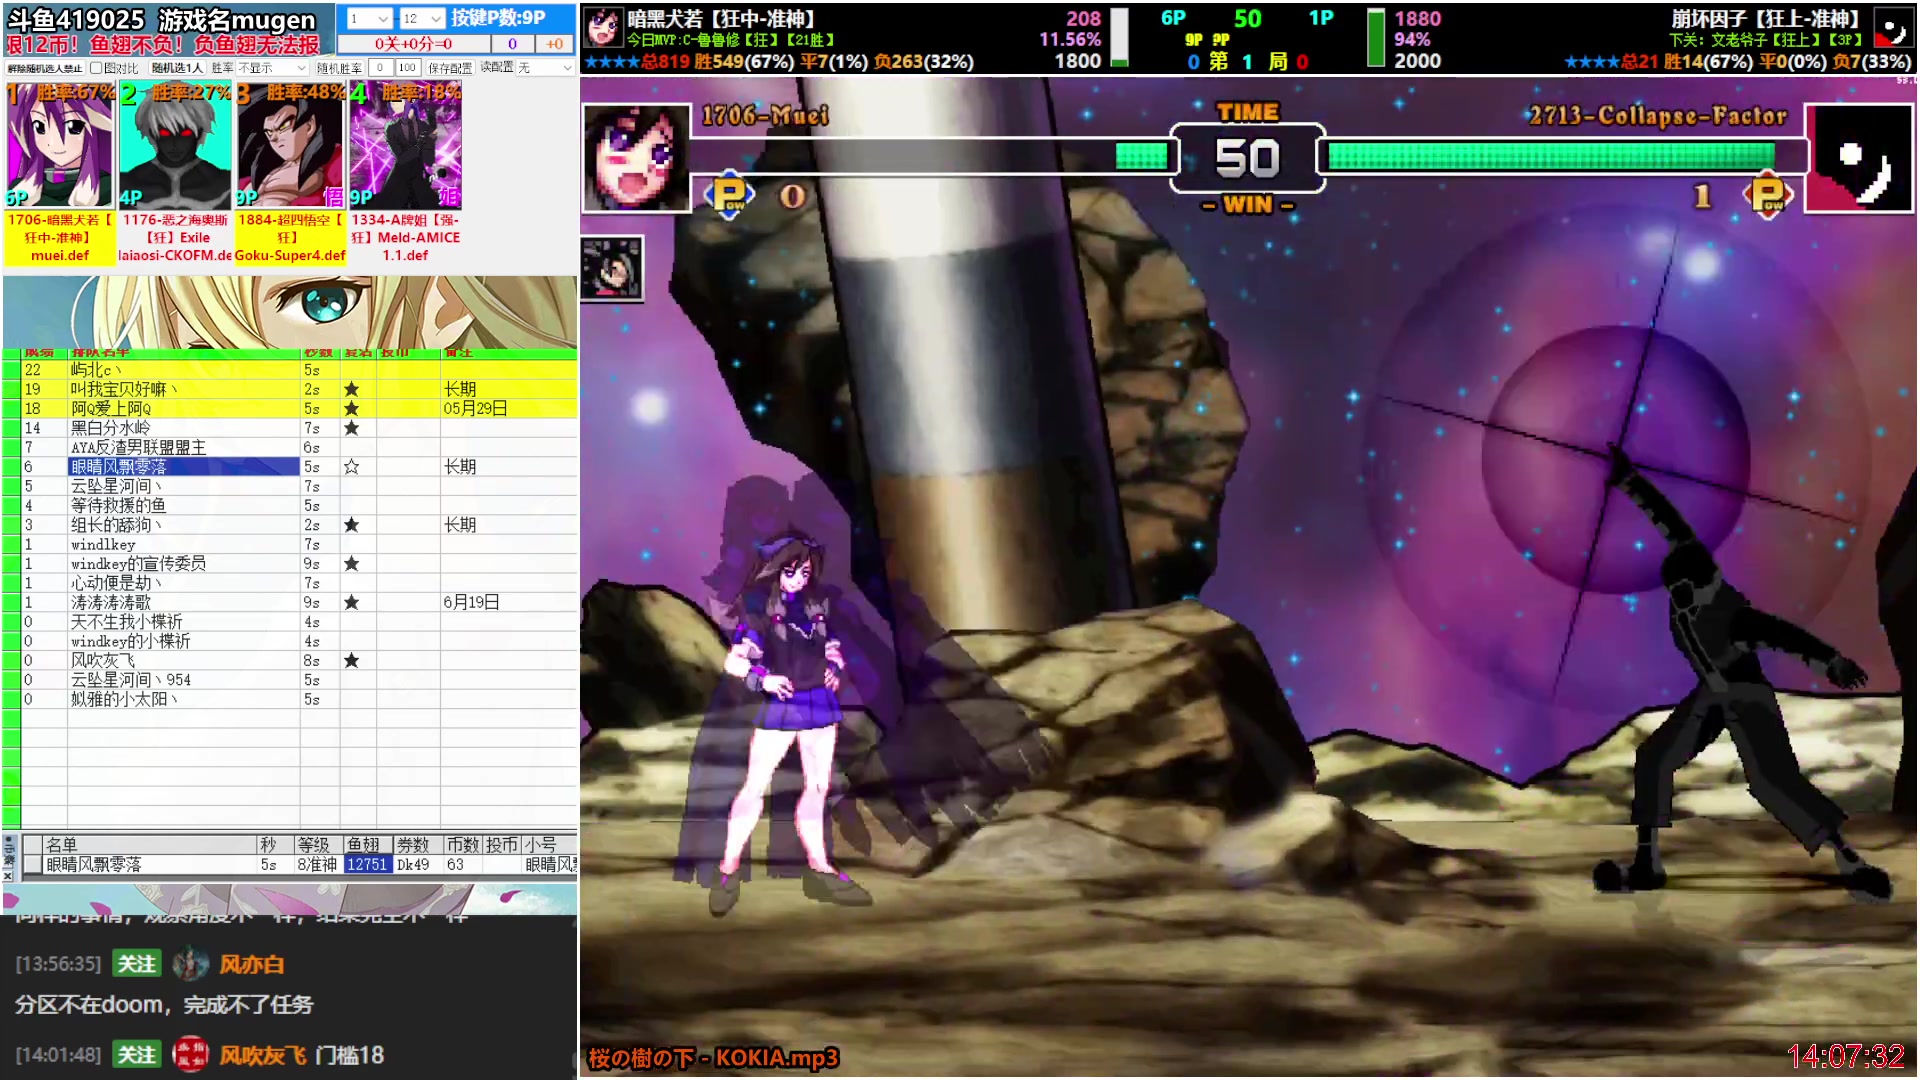Toggle the 图对比 checkbox
This screenshot has width=1920, height=1080.
[x=96, y=68]
